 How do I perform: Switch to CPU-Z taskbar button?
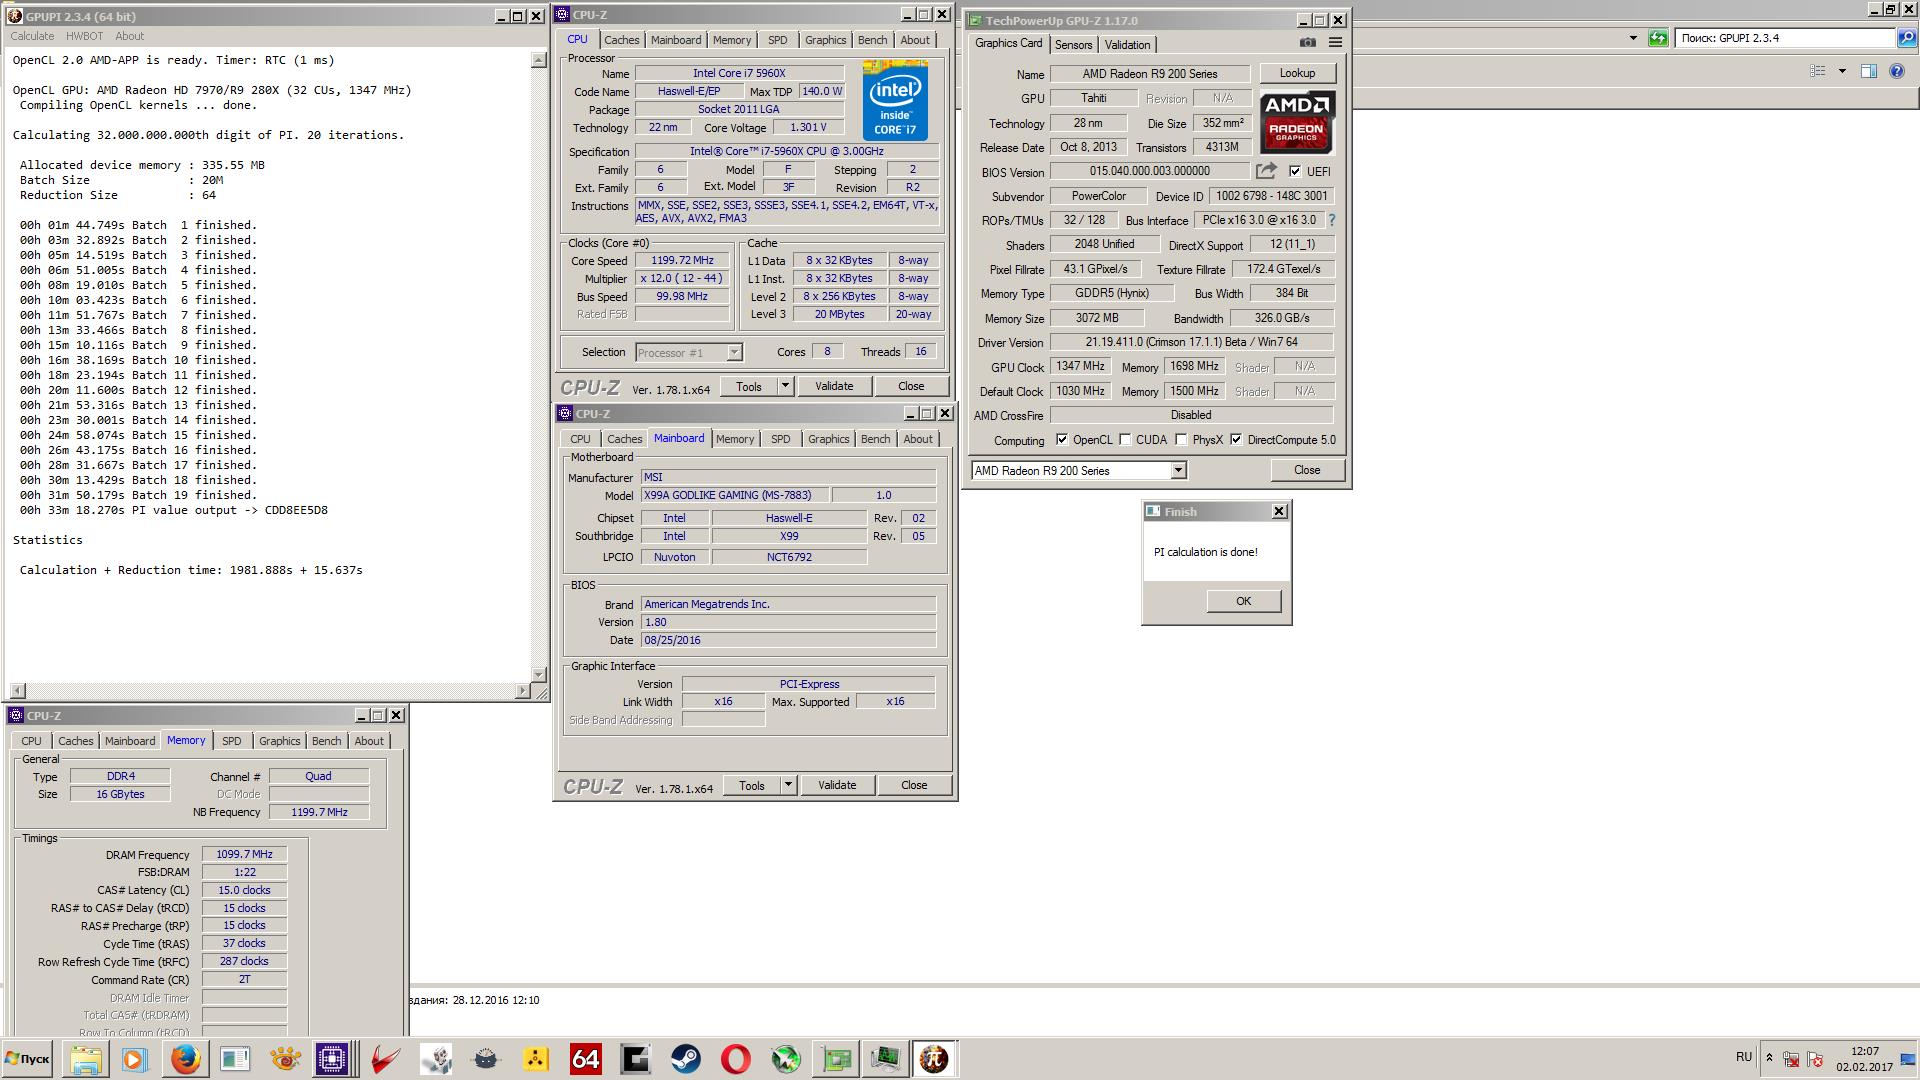coord(332,1059)
